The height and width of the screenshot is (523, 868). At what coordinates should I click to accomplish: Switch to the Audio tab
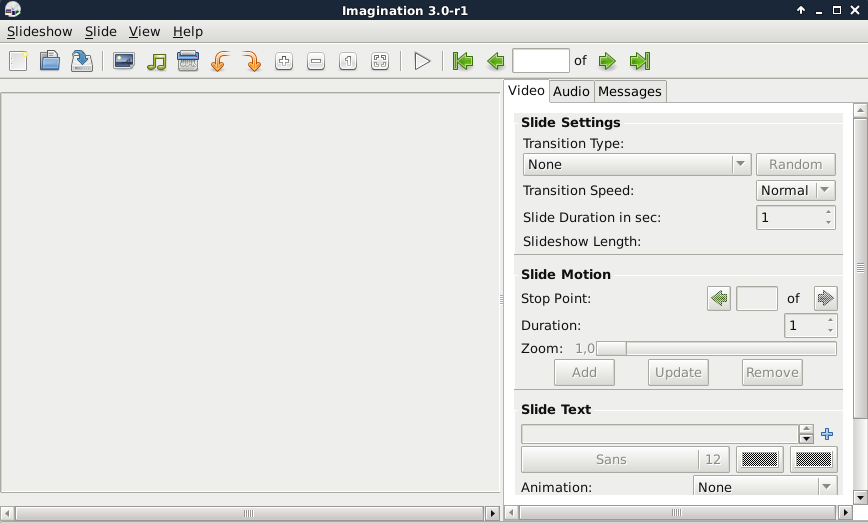571,91
